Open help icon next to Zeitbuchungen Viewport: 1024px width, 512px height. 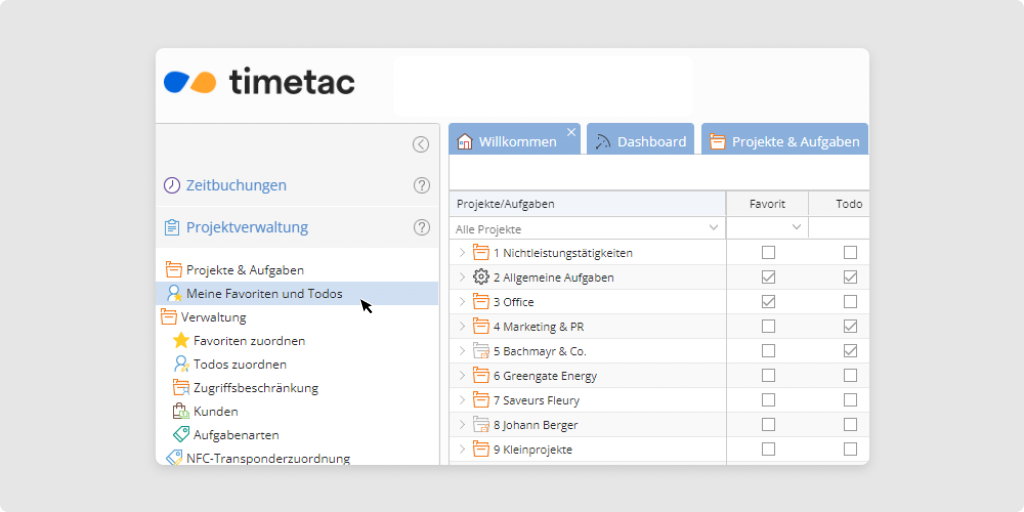click(x=421, y=185)
